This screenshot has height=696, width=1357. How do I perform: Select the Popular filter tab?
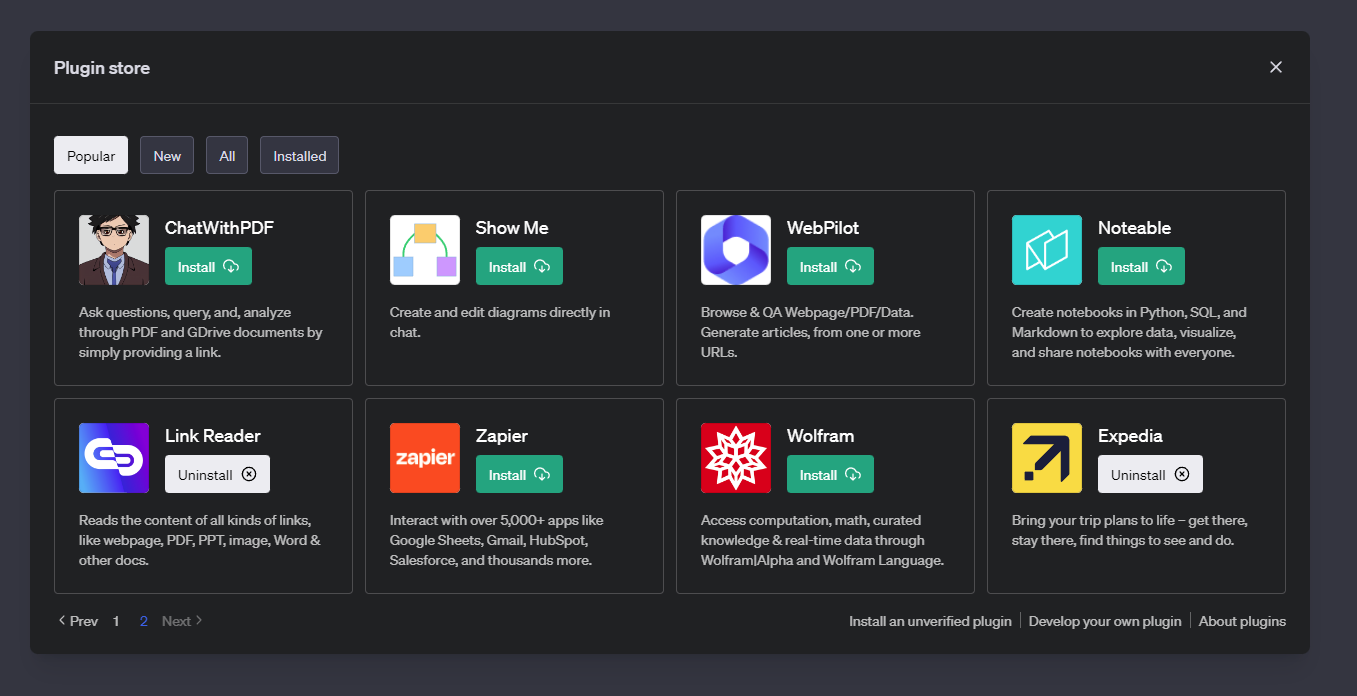pos(91,155)
